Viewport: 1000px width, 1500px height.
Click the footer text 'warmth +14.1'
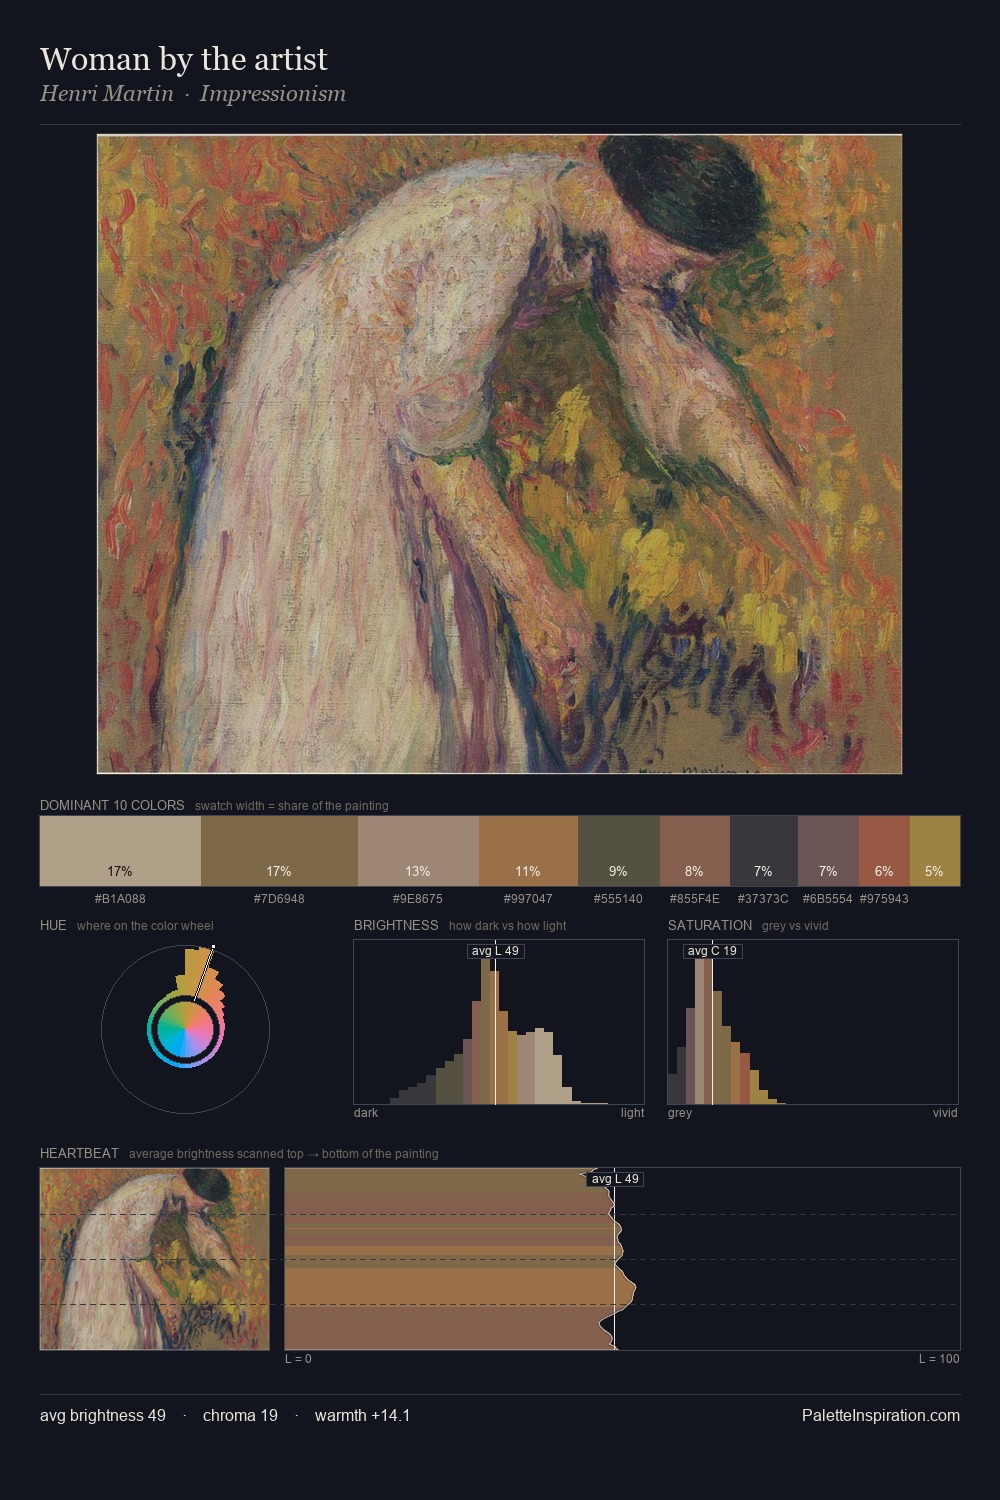coord(362,1415)
